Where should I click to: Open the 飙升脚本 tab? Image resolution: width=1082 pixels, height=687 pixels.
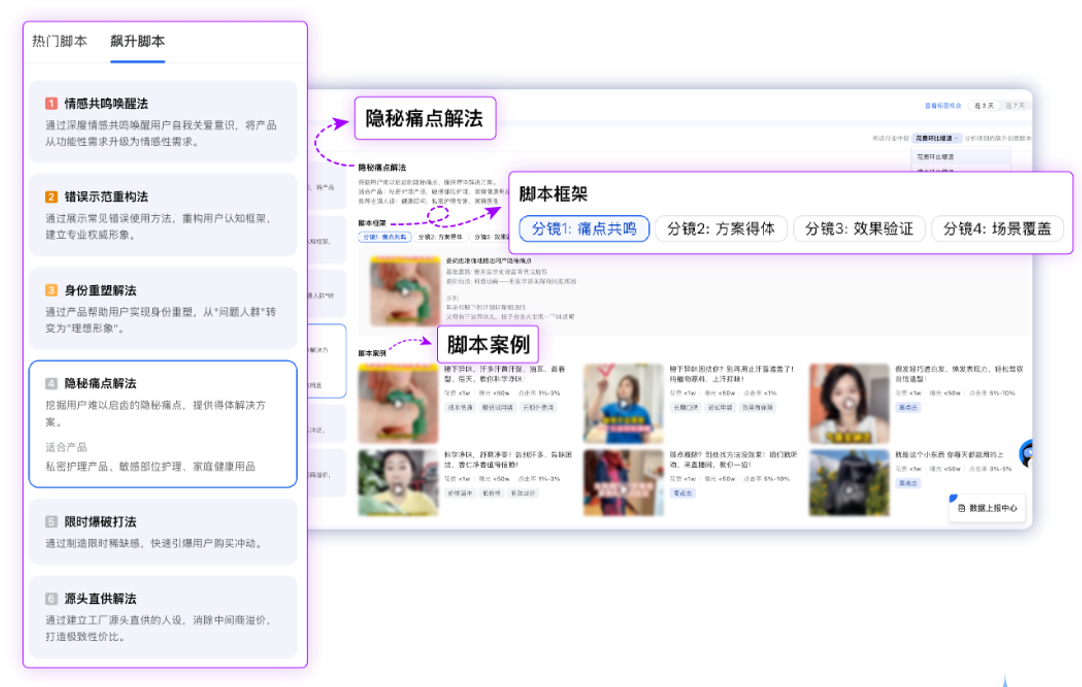pyautogui.click(x=138, y=42)
